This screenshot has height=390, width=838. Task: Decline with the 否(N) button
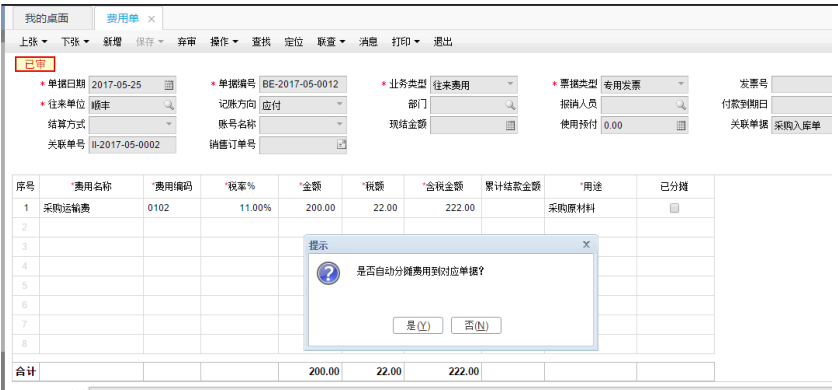[476, 326]
